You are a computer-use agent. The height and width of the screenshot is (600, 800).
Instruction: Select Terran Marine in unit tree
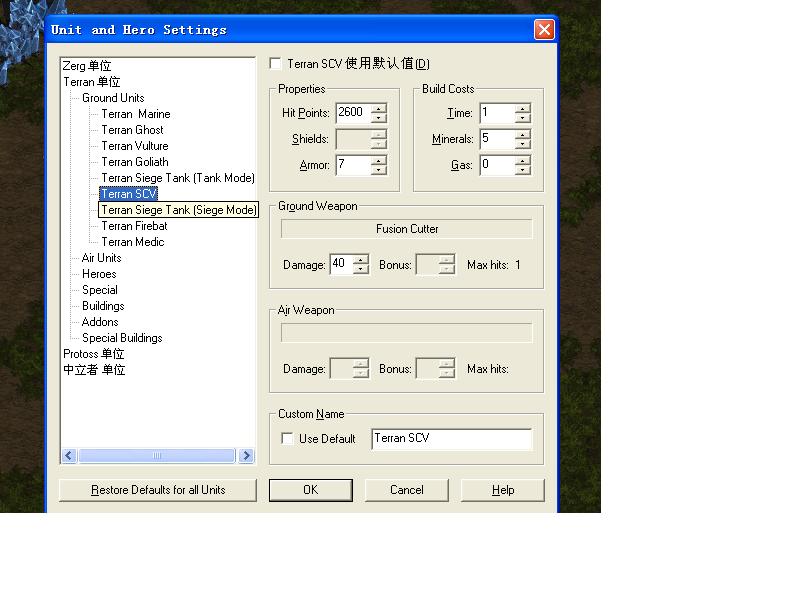pos(136,114)
